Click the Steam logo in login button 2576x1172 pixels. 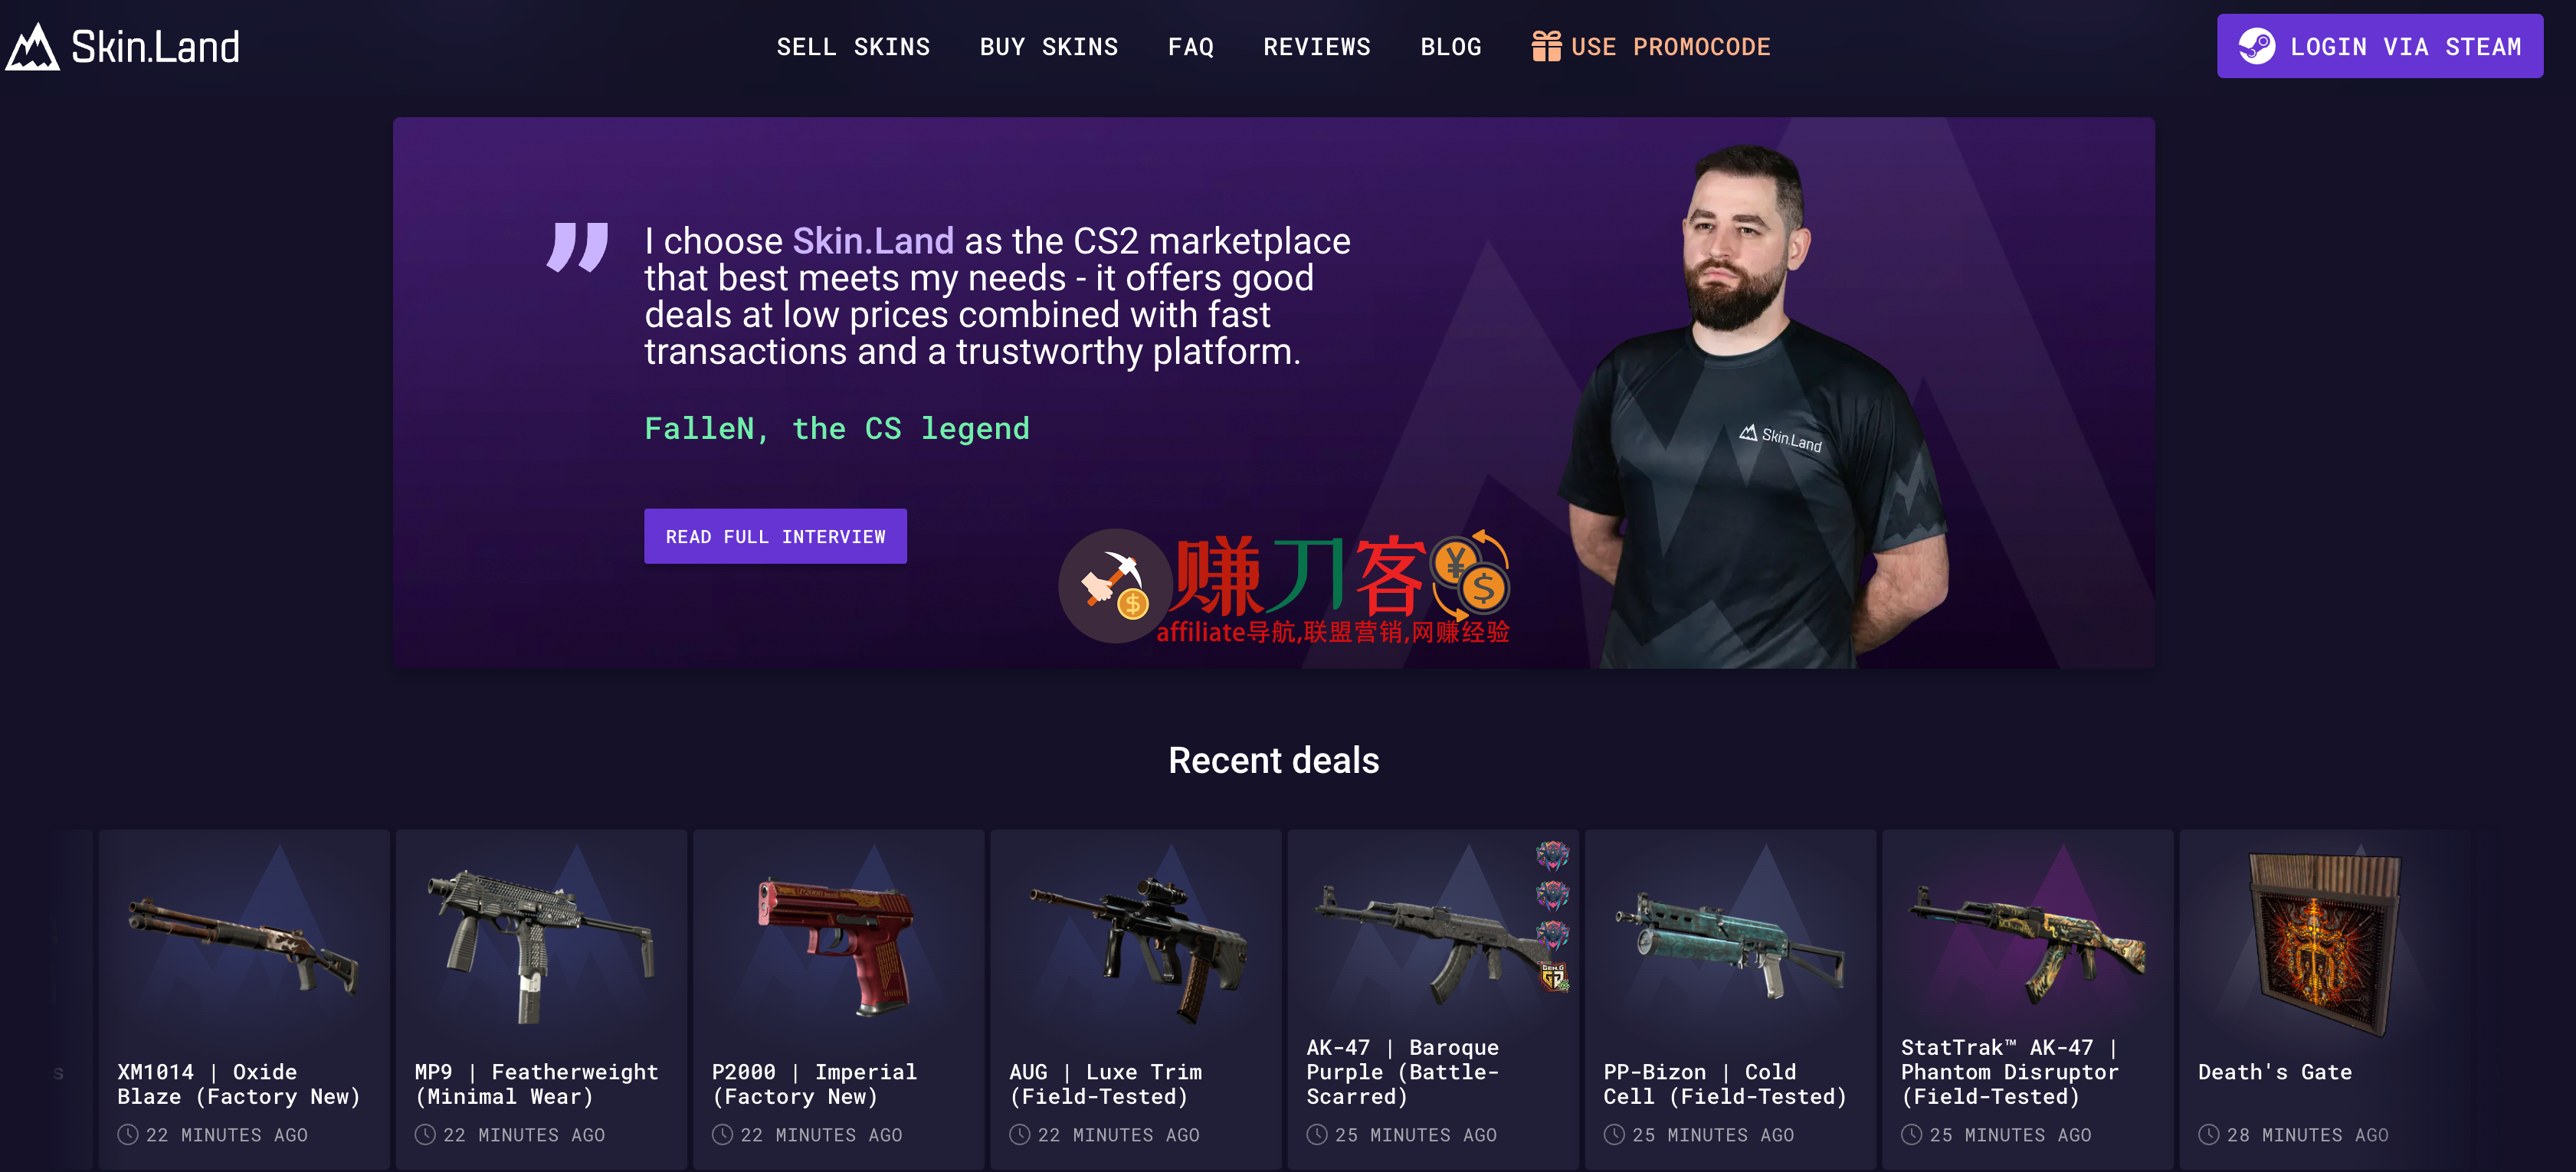pos(2256,46)
